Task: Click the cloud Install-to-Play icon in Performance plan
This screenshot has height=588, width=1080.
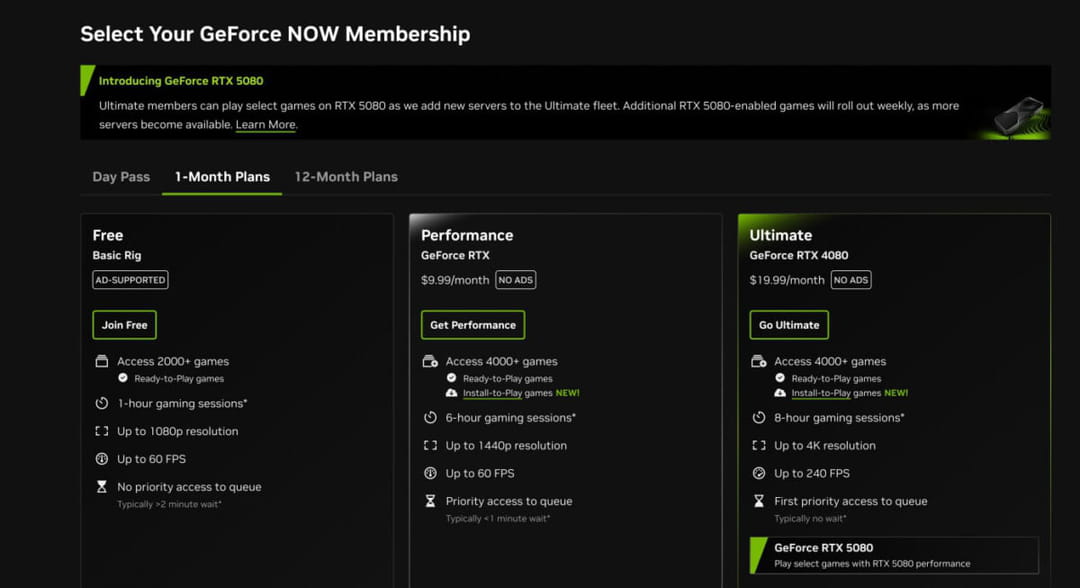Action: coord(452,393)
